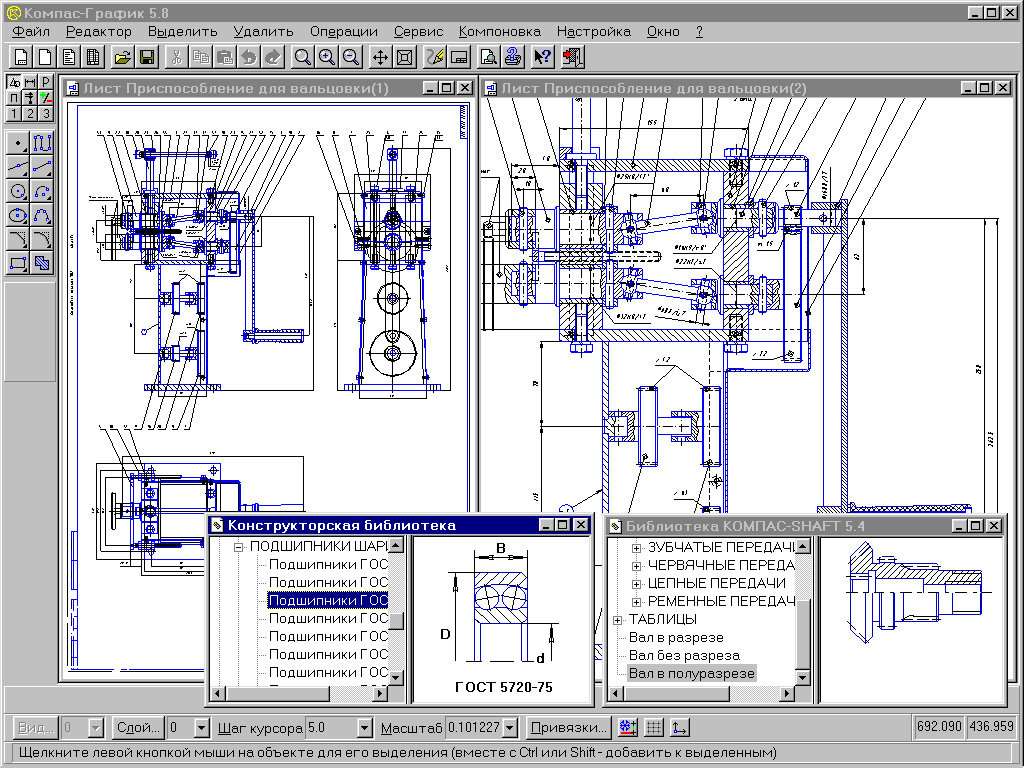
Task: Select 'Вал в полуразрезе' item
Action: [692, 673]
